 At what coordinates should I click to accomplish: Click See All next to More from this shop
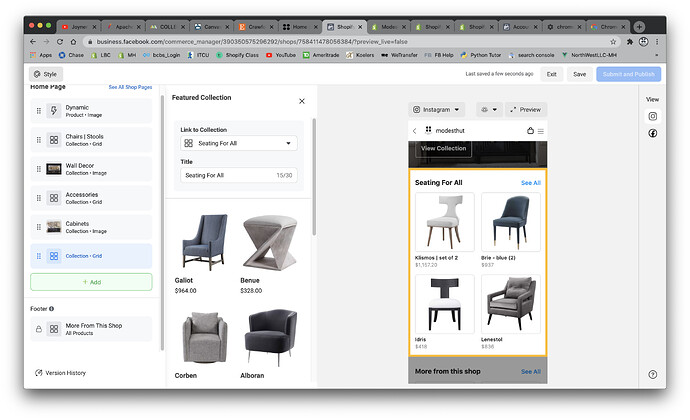coord(531,372)
